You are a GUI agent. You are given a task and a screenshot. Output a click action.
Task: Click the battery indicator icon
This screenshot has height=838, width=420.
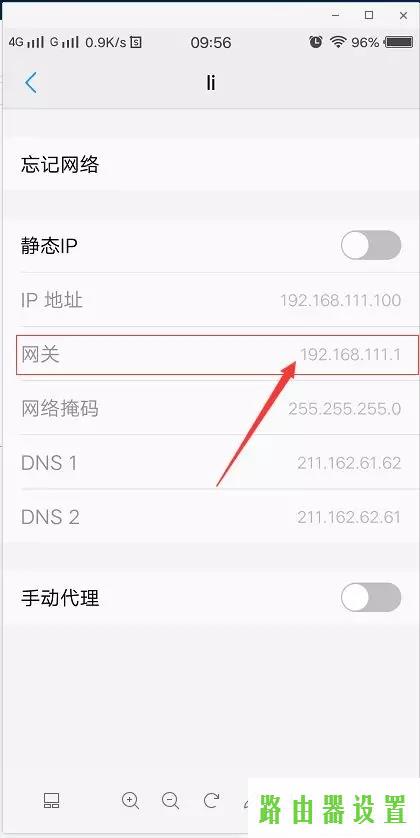tap(398, 42)
